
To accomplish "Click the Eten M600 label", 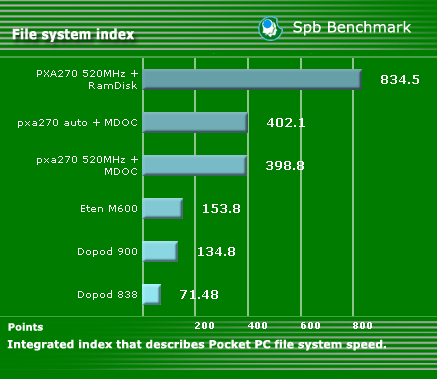I will (x=109, y=209).
